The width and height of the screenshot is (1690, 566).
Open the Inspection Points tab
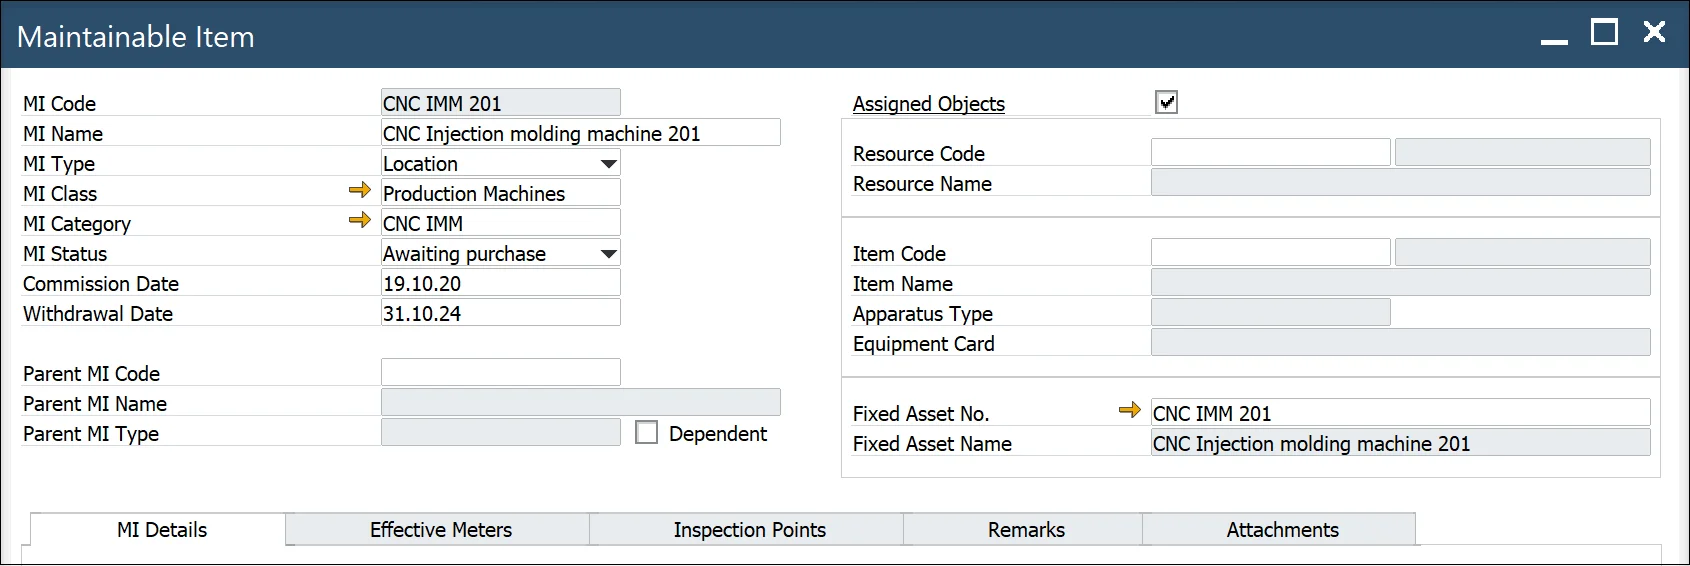click(749, 530)
